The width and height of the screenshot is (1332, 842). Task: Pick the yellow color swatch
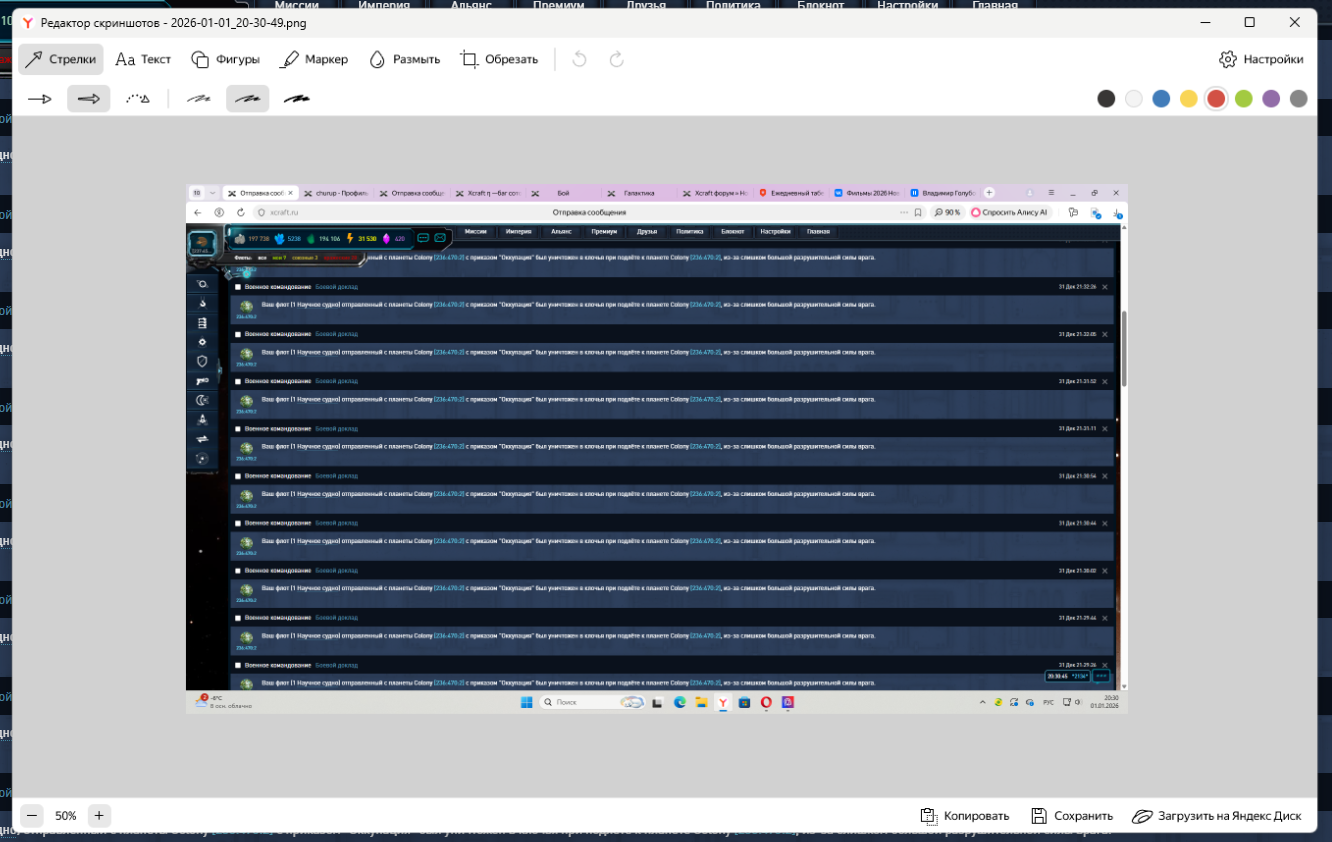(x=1189, y=98)
